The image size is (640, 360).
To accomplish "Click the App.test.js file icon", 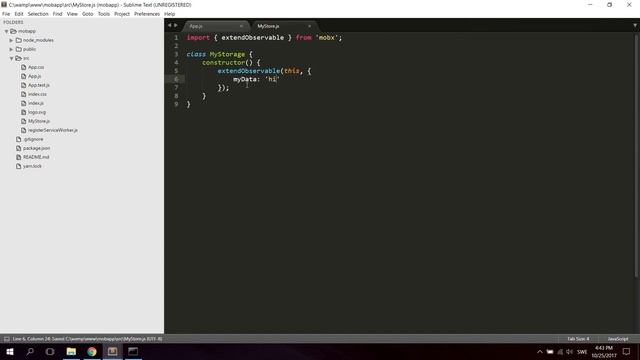I will click(24, 85).
